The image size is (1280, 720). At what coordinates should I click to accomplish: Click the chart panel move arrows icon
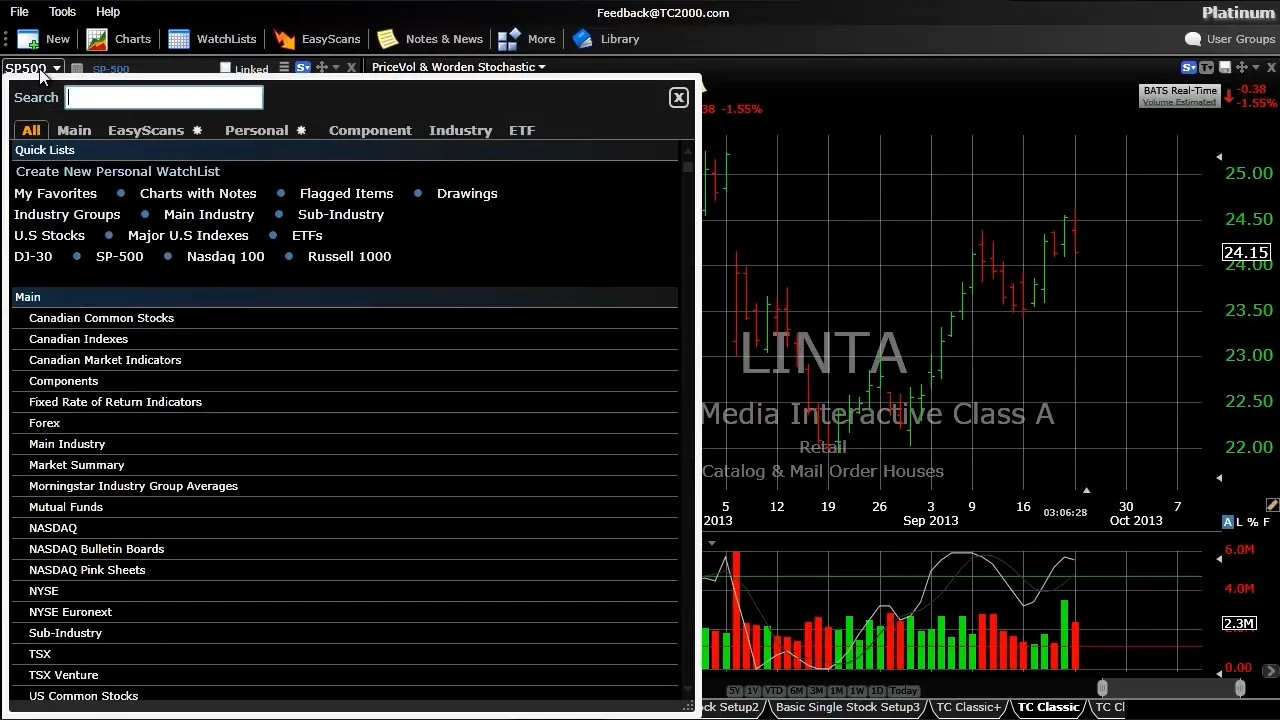(x=1242, y=67)
